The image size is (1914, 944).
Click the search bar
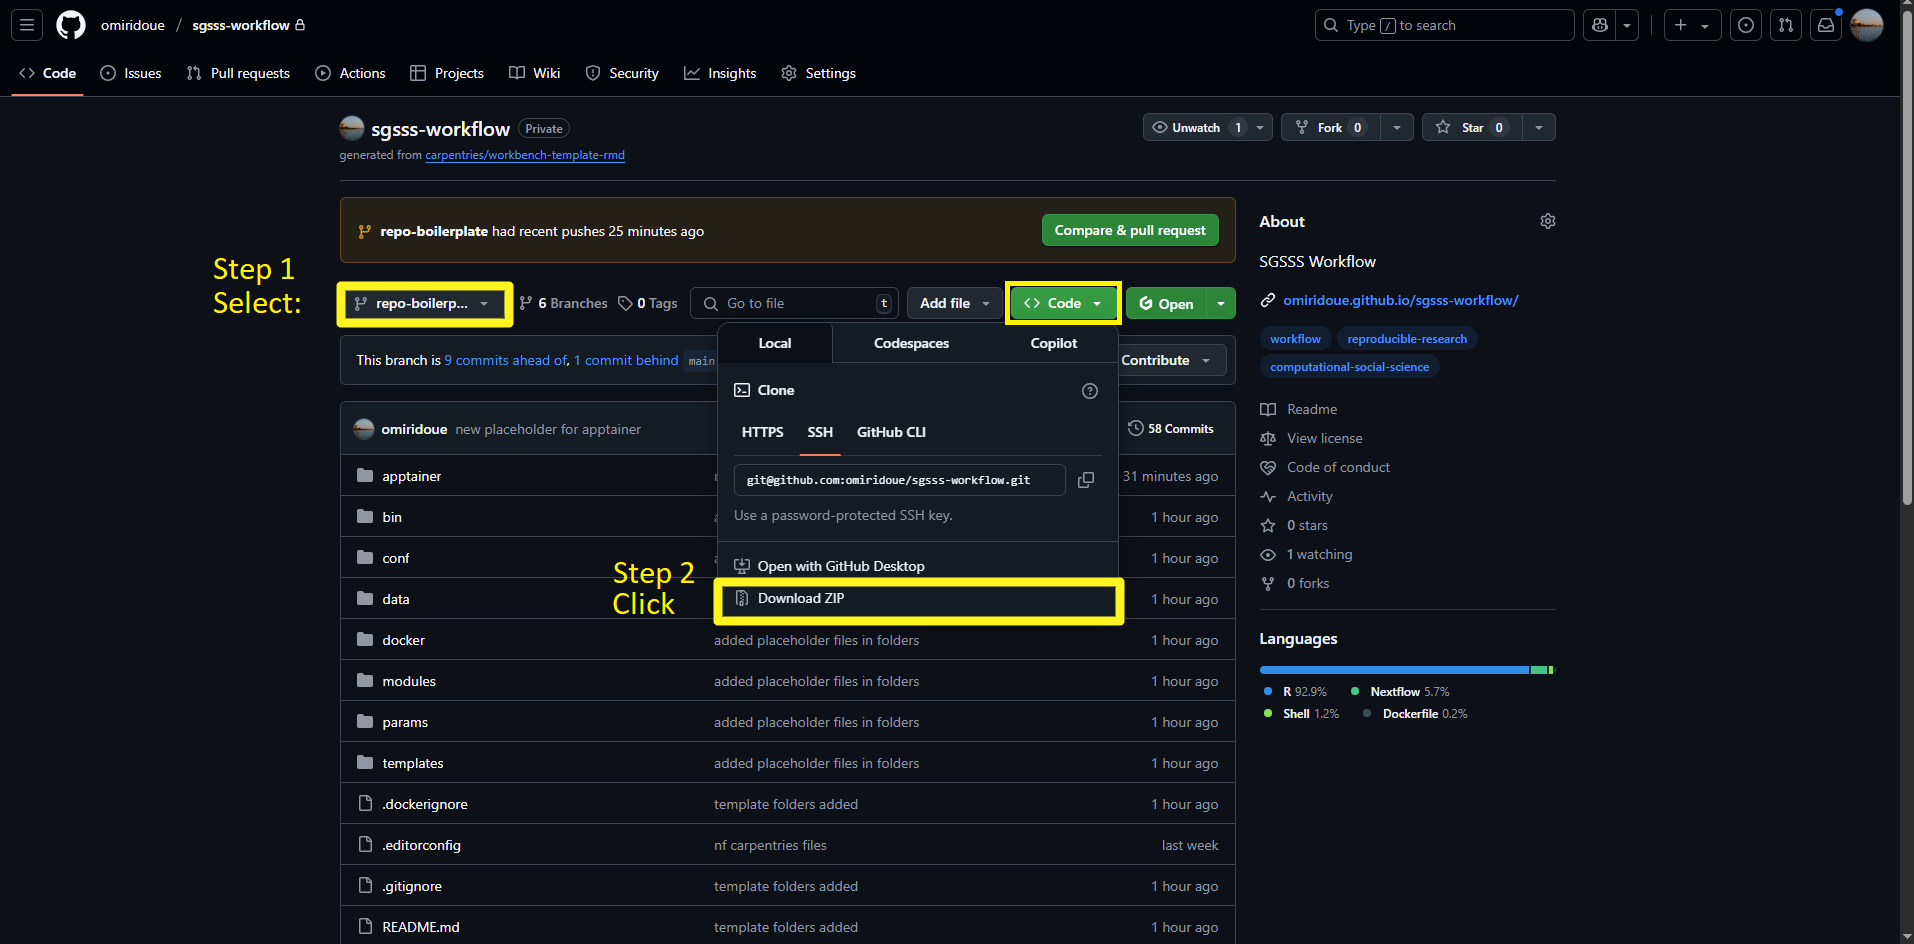coord(1444,25)
